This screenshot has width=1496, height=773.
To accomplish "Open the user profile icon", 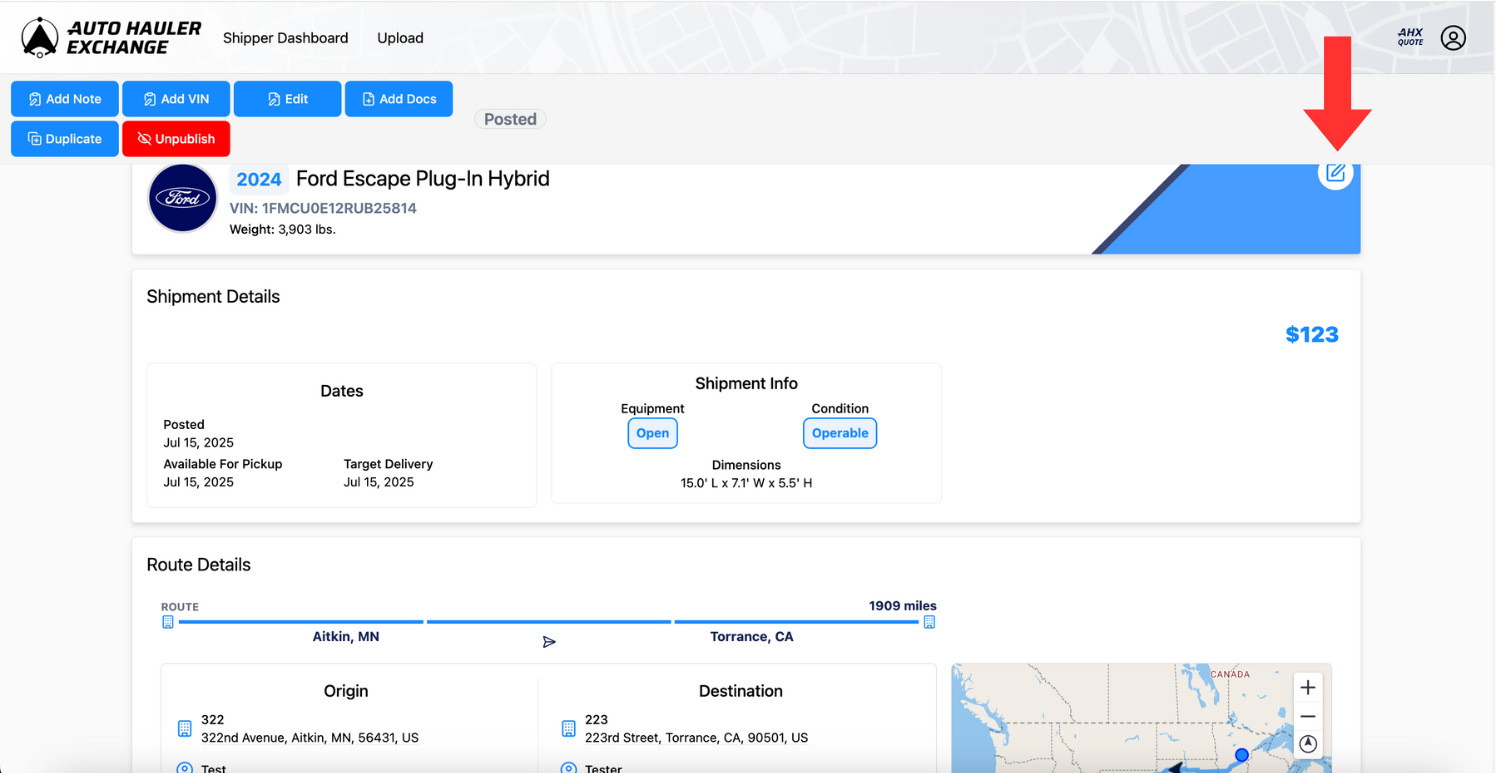I will click(x=1453, y=38).
